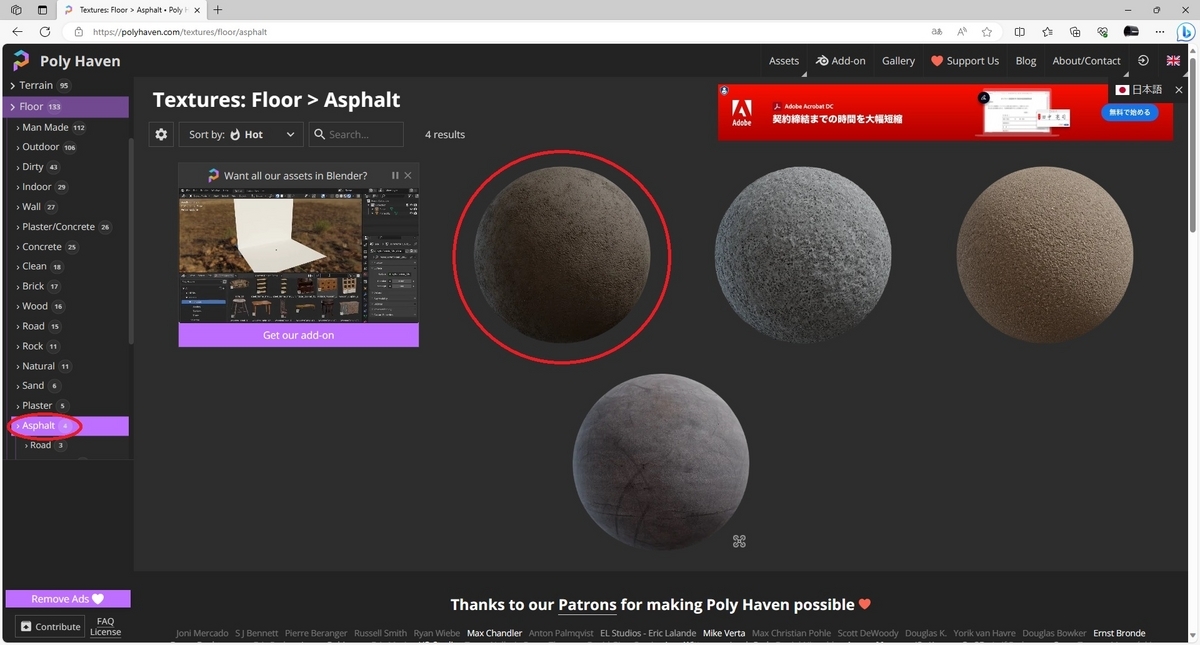Screen dimensions: 1200x645
Task: Open browser Collections via its toolbar icon
Action: click(1073, 31)
